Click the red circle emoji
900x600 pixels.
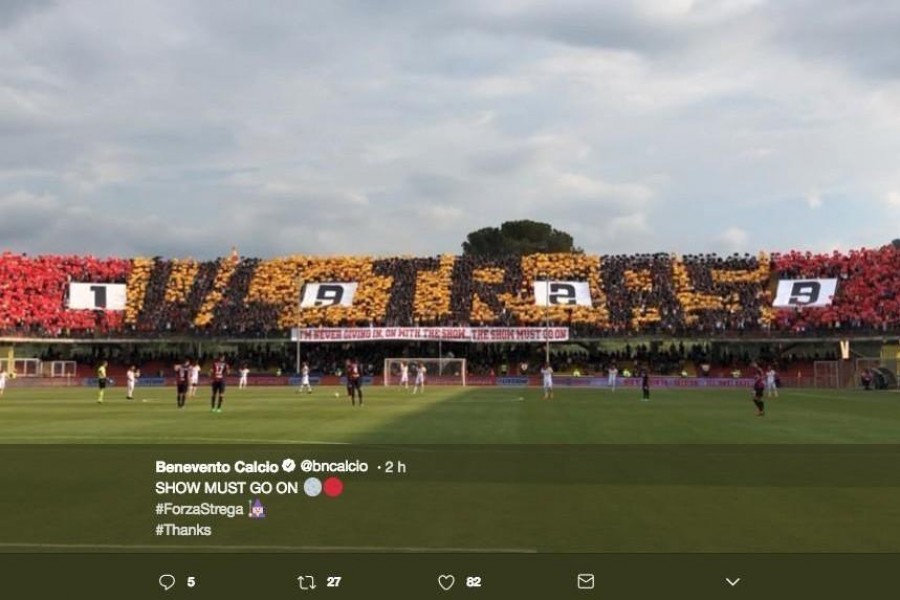pos(333,487)
